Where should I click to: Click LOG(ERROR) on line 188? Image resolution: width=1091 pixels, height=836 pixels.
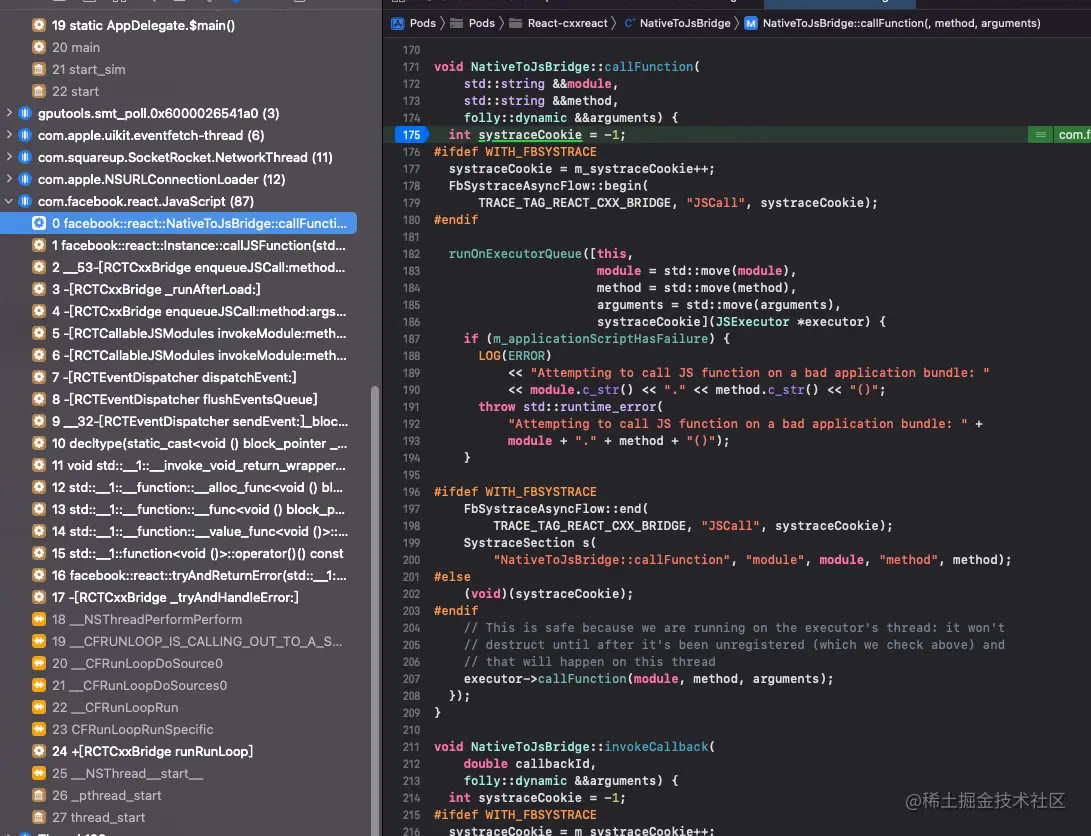[x=514, y=355]
